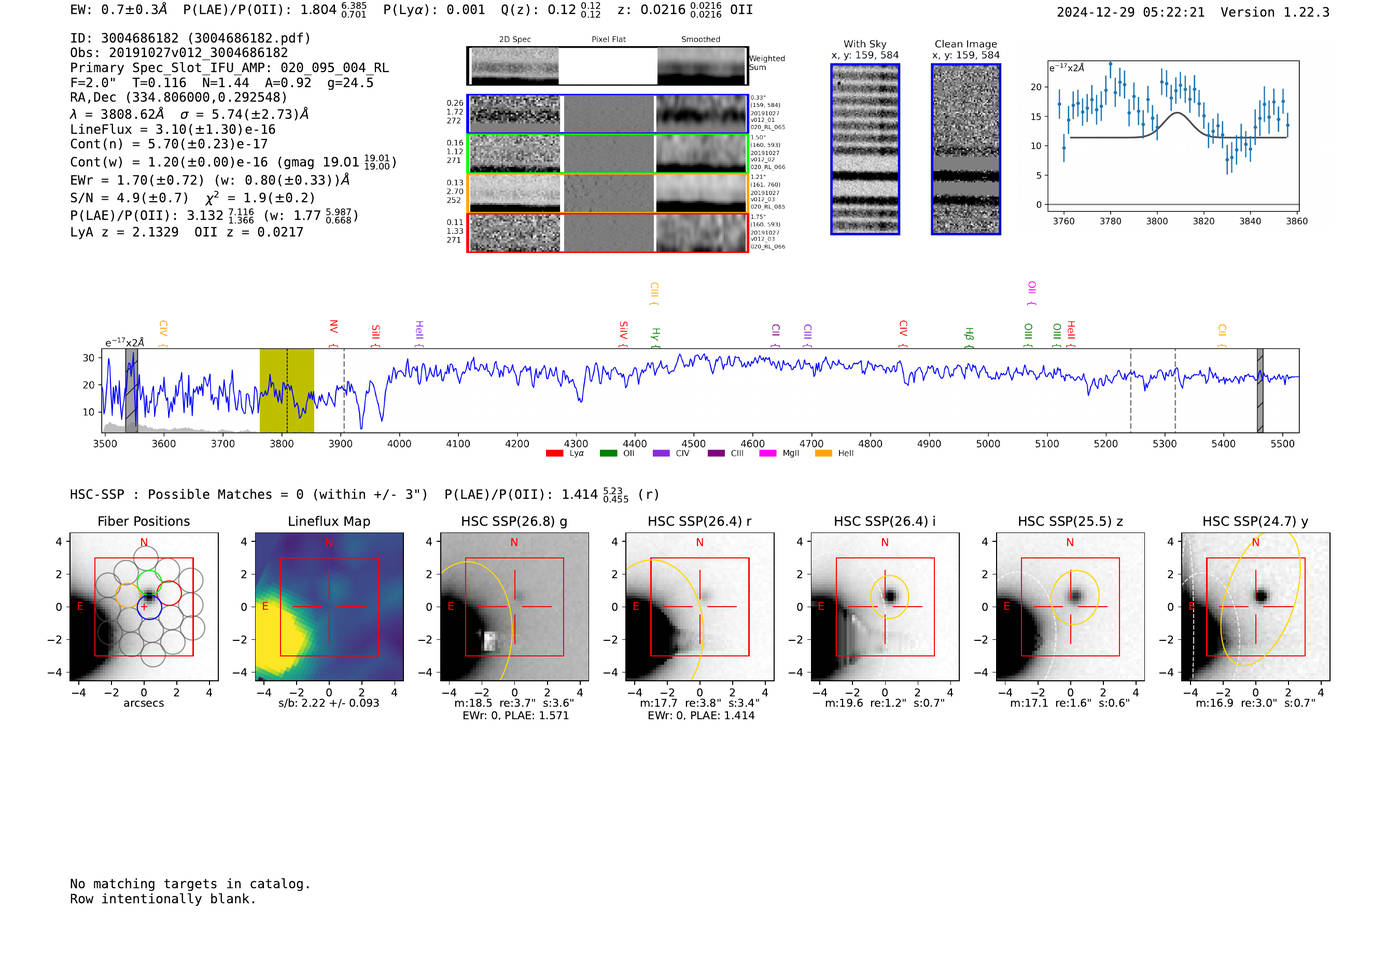Click the orange CII marker near 5400 Å

pos(1222,333)
